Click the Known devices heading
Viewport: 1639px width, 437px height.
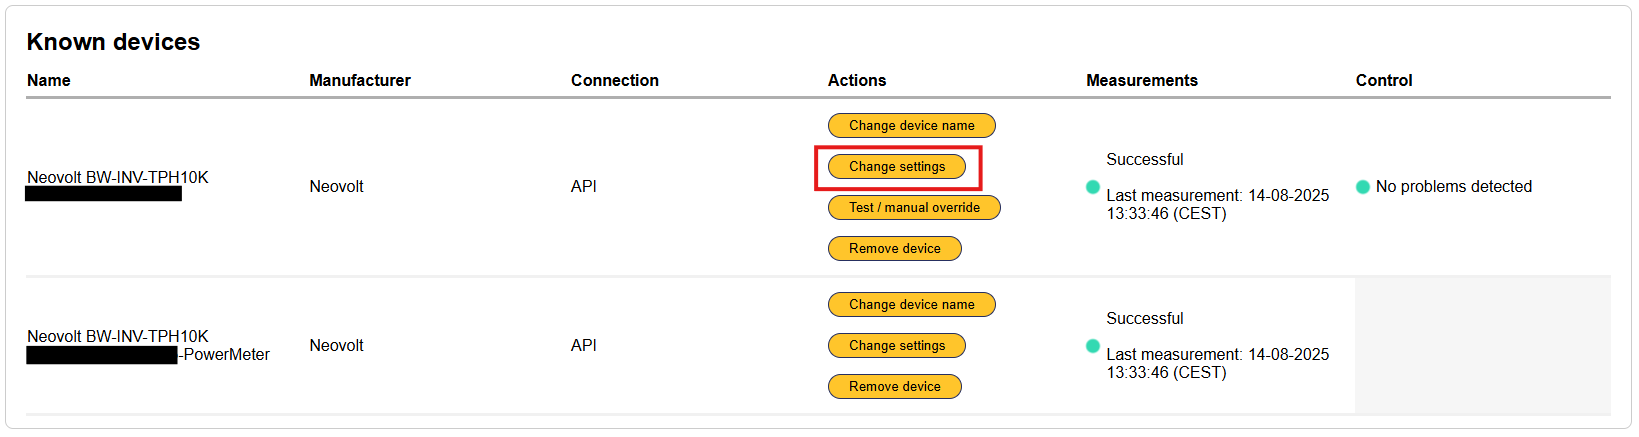click(x=113, y=42)
